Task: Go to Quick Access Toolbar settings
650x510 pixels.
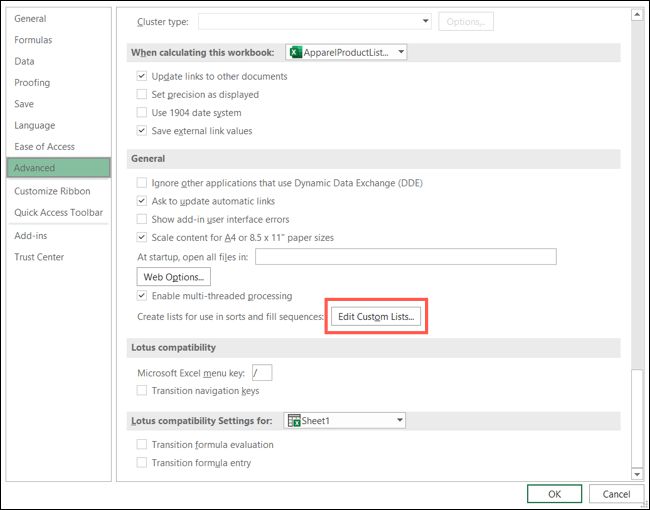Action: pyautogui.click(x=58, y=212)
